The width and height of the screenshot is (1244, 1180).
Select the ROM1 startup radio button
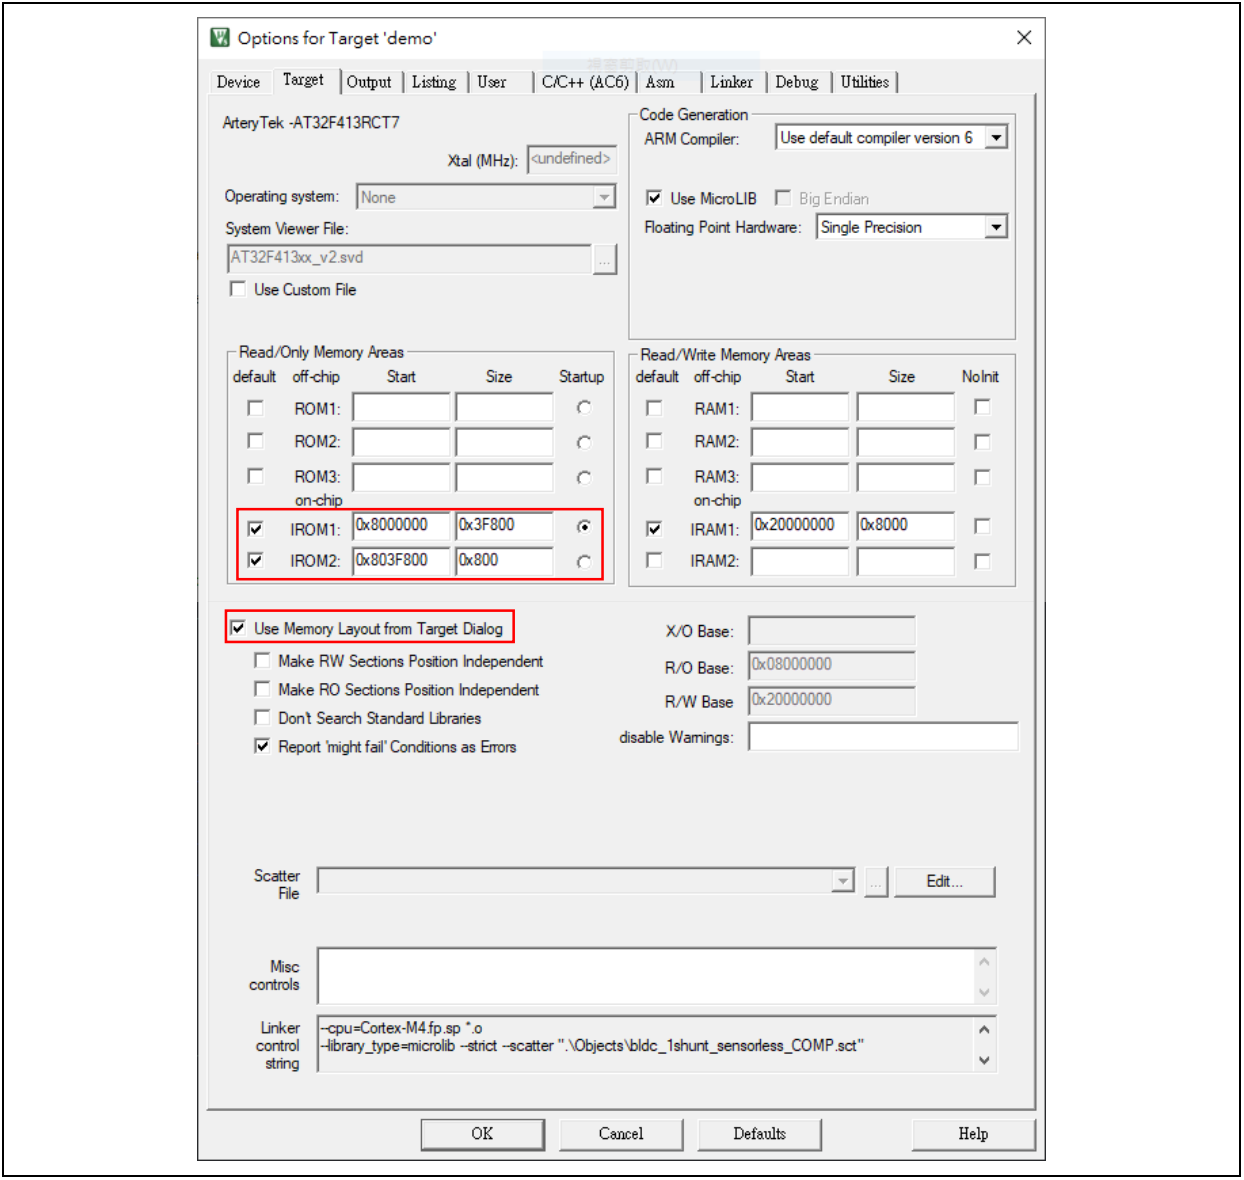[x=584, y=408]
